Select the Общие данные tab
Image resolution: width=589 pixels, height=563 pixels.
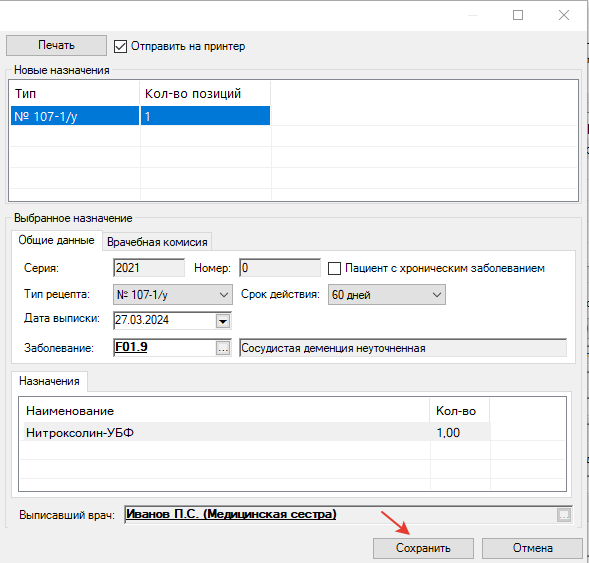pos(56,240)
